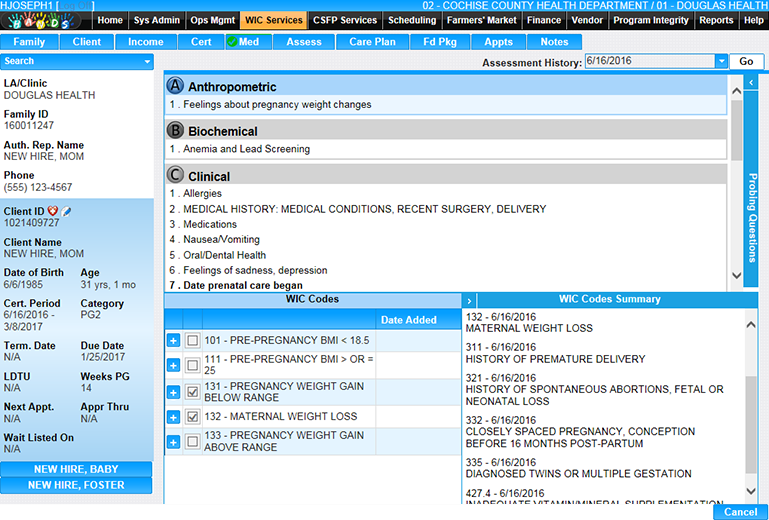Click the plus icon beside code 101
This screenshot has width=769, height=520.
[x=173, y=341]
